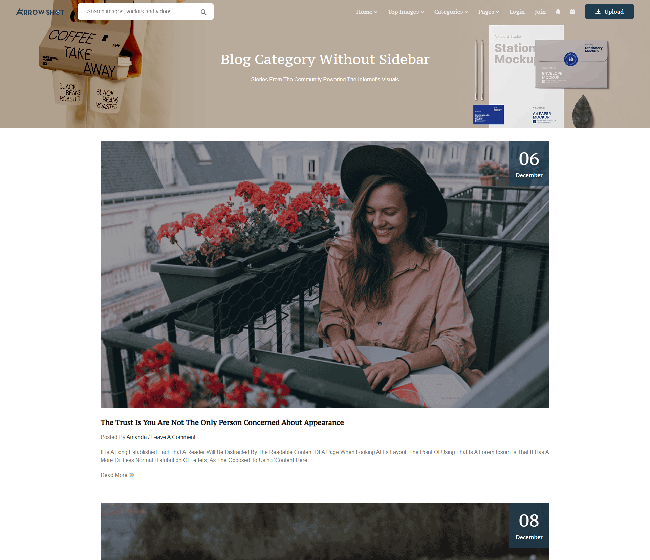Focus the image search input field

point(141,12)
